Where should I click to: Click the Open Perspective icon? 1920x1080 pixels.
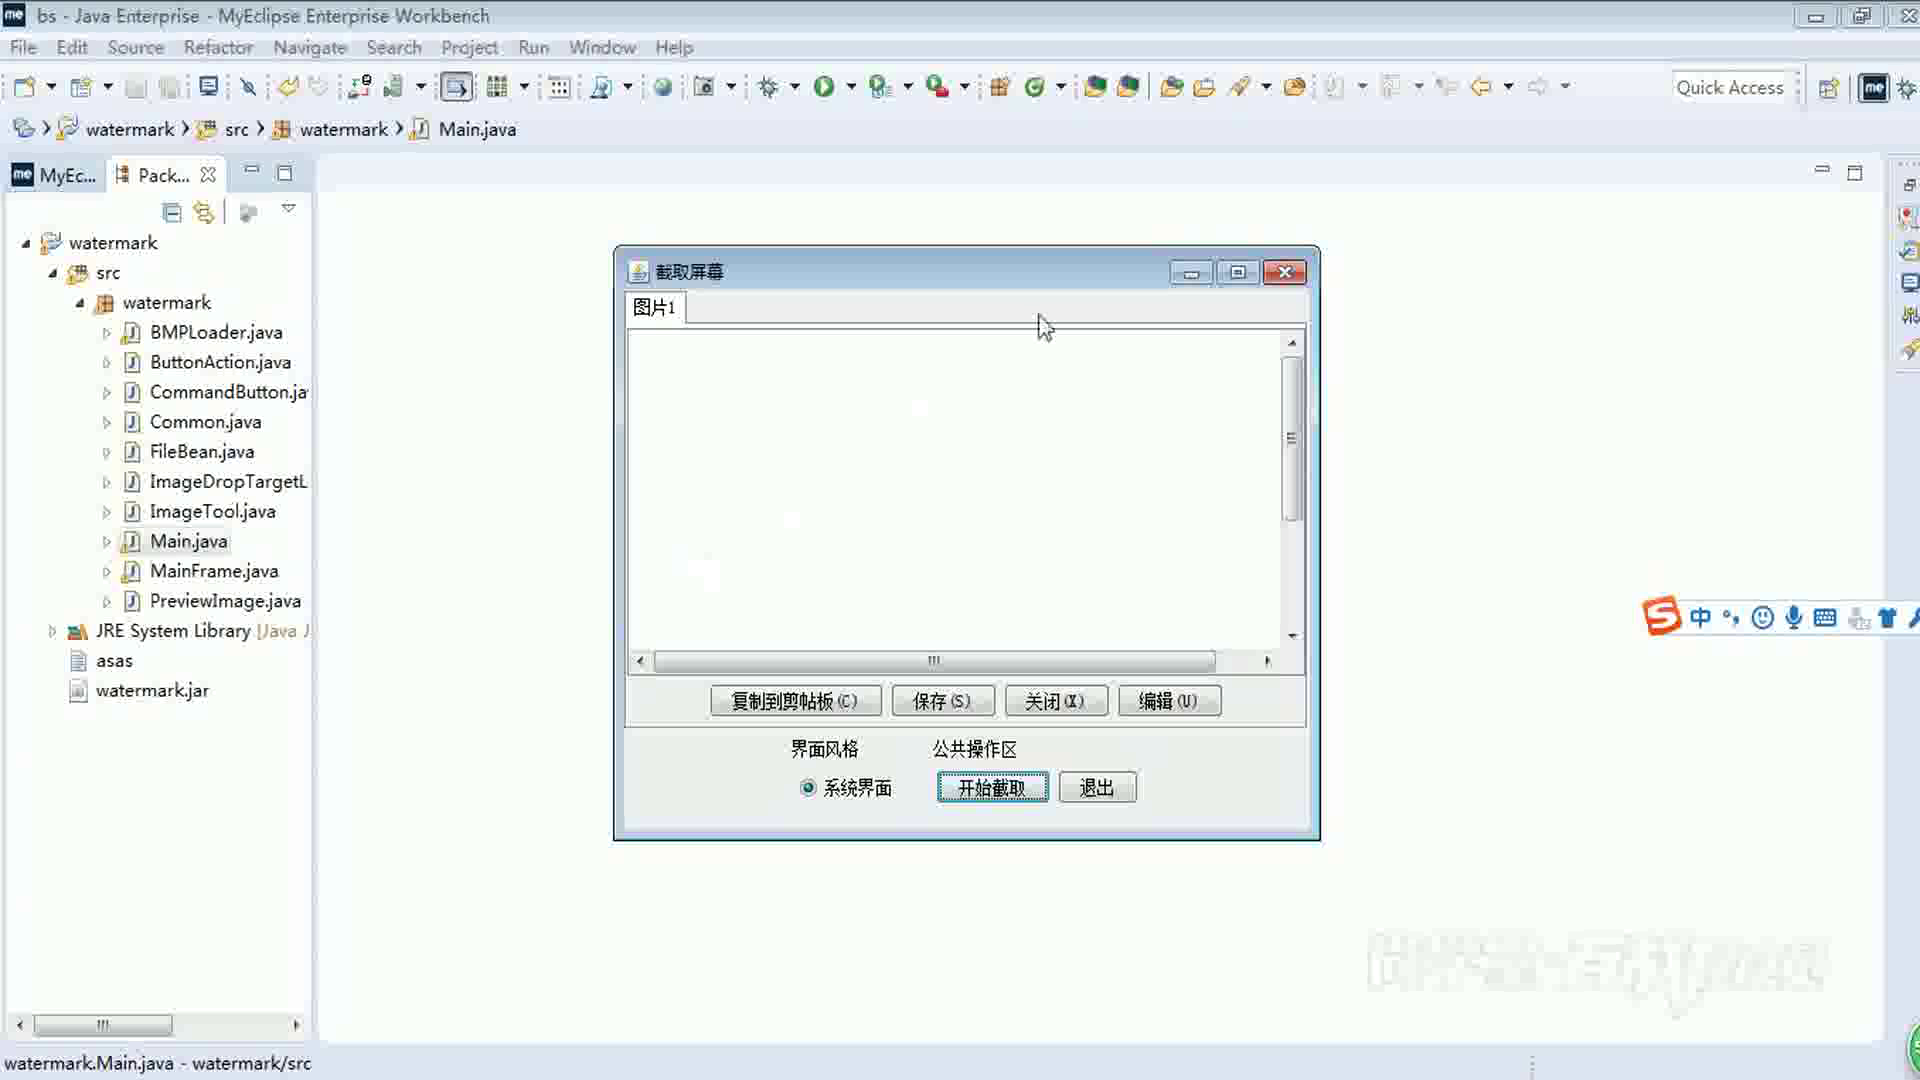(x=1828, y=88)
